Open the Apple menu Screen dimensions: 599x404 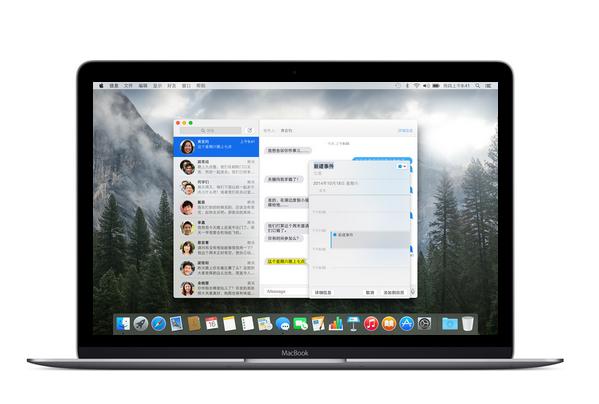coord(101,86)
